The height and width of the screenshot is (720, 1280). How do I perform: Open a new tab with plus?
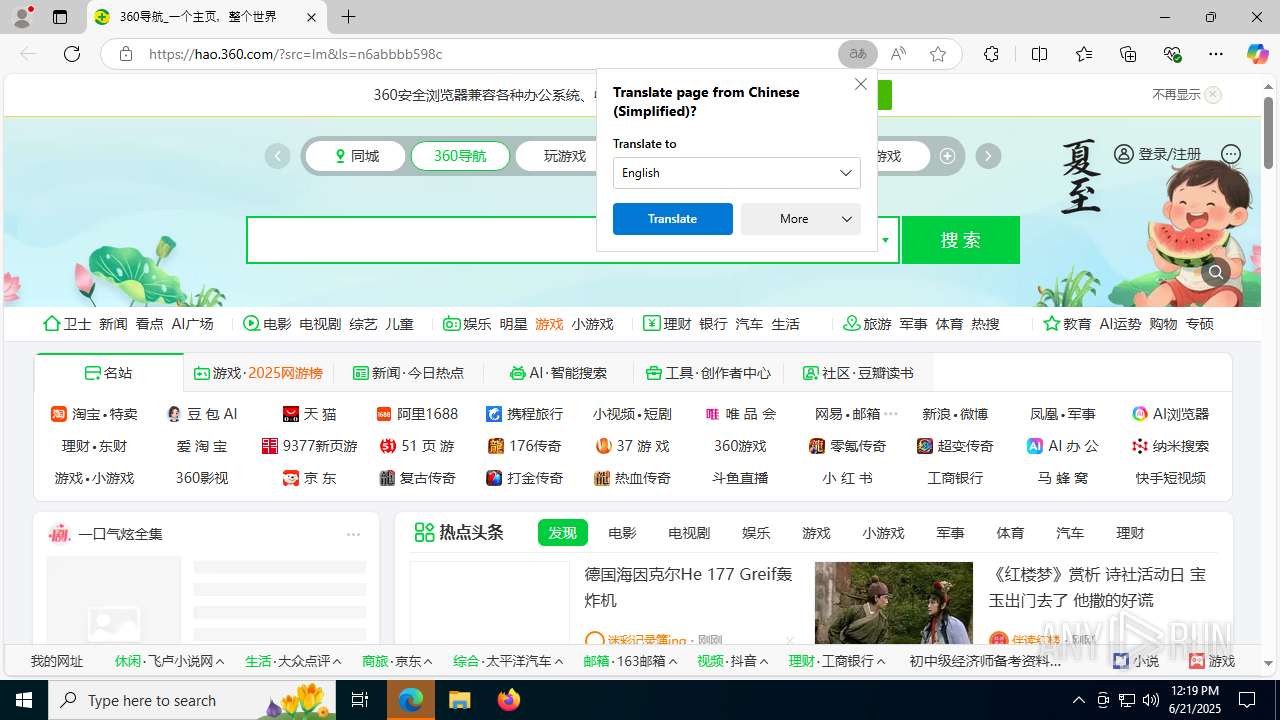(348, 17)
